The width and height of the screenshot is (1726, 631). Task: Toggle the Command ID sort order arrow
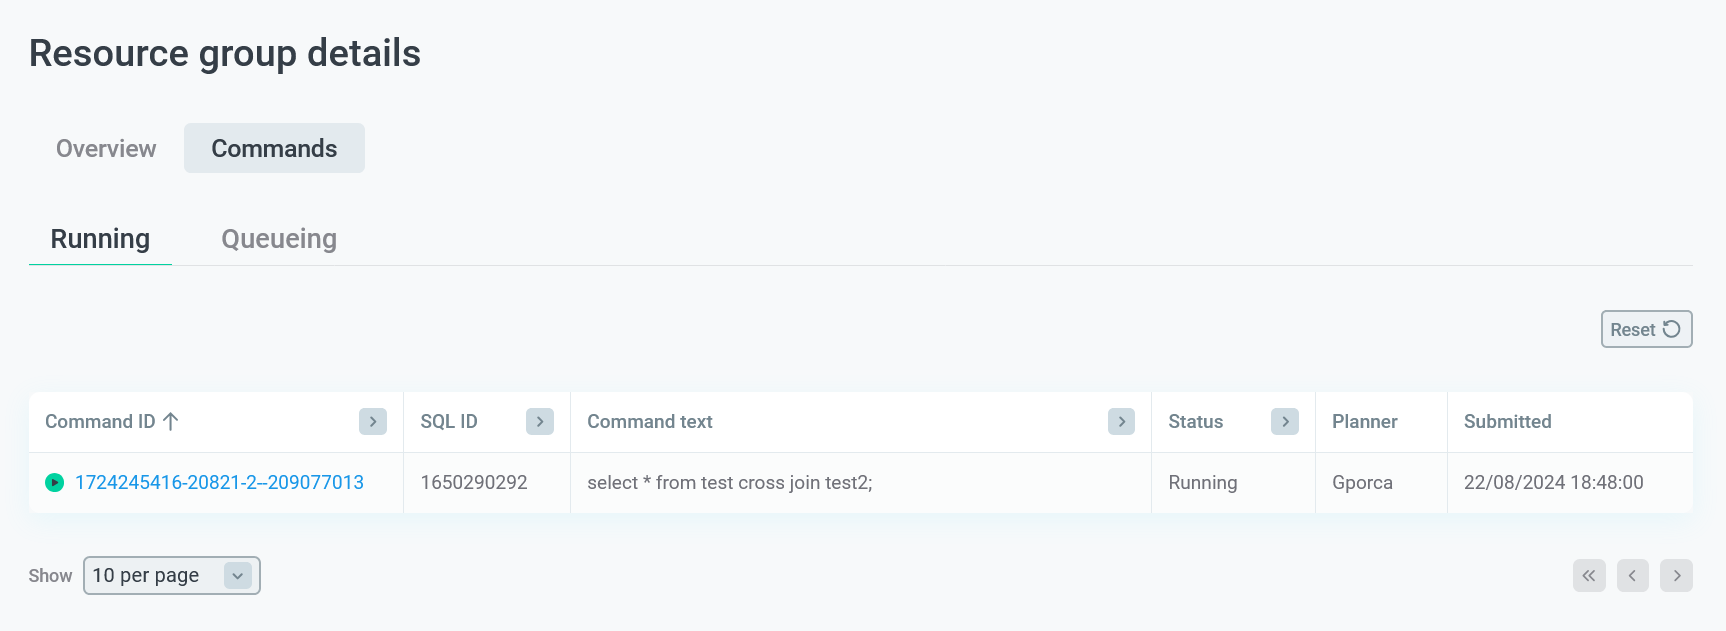[x=172, y=421]
